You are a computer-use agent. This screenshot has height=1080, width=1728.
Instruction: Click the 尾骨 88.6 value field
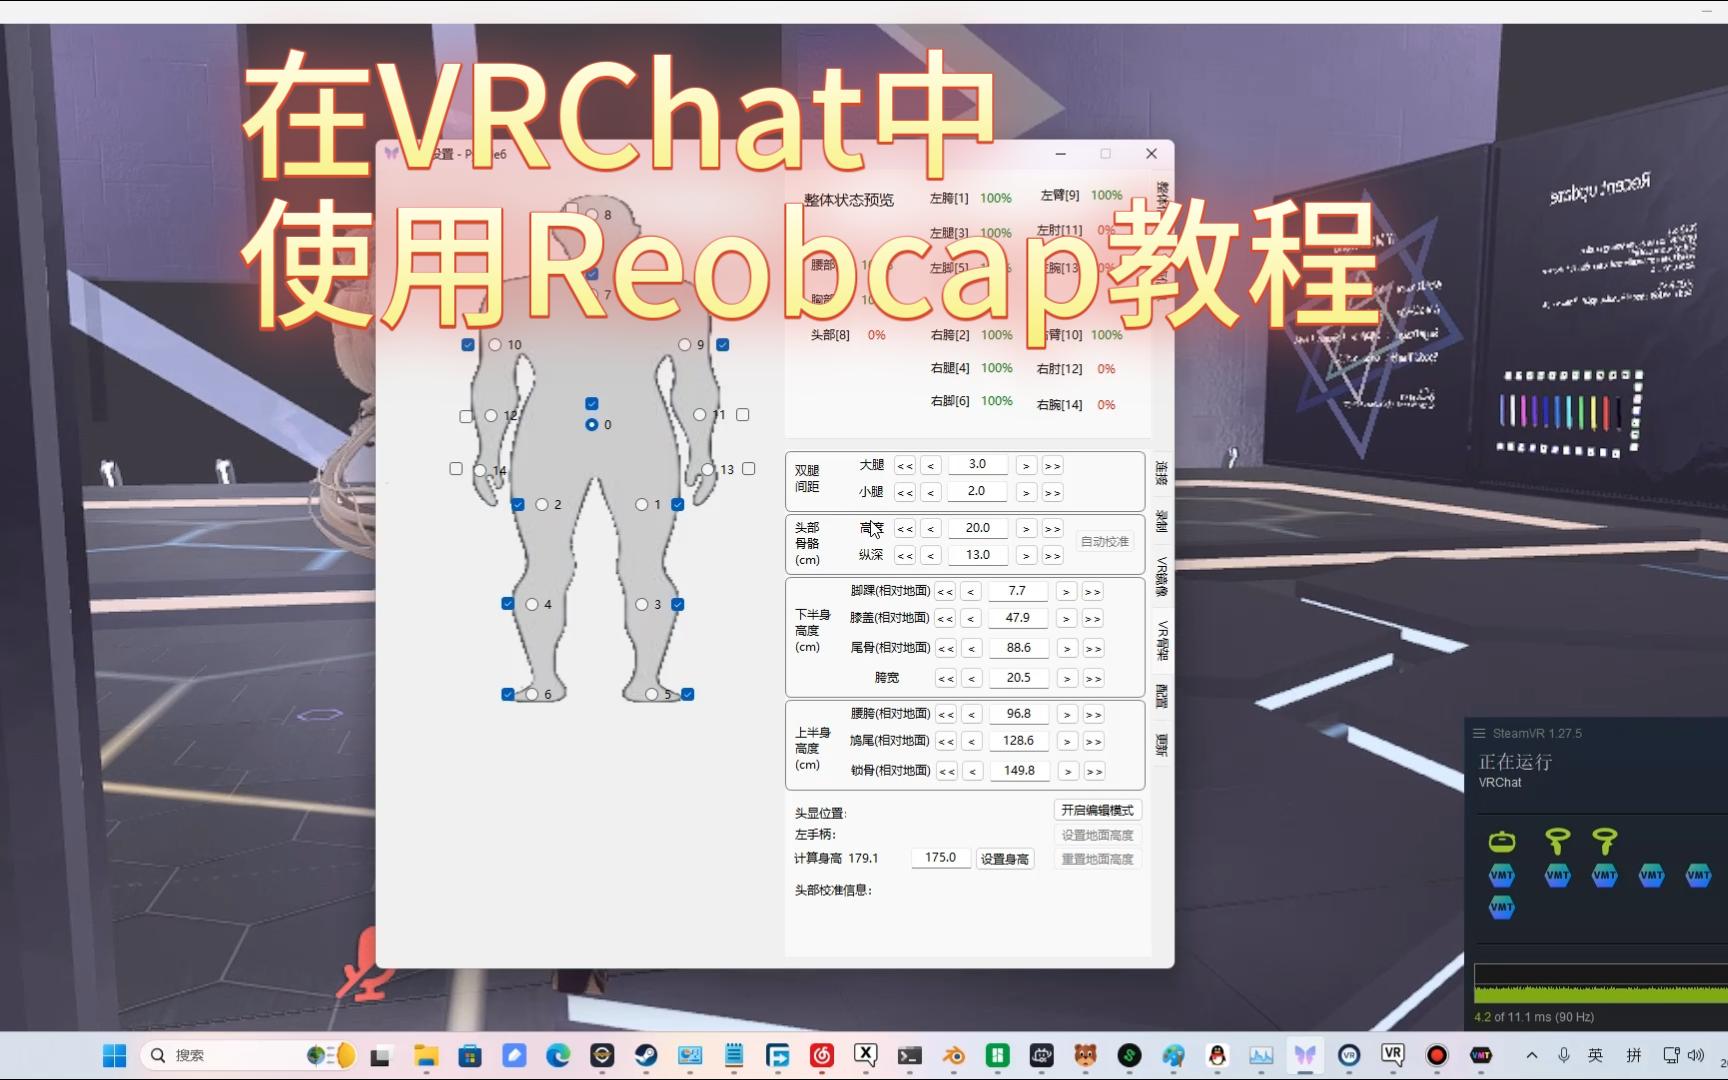[1018, 648]
